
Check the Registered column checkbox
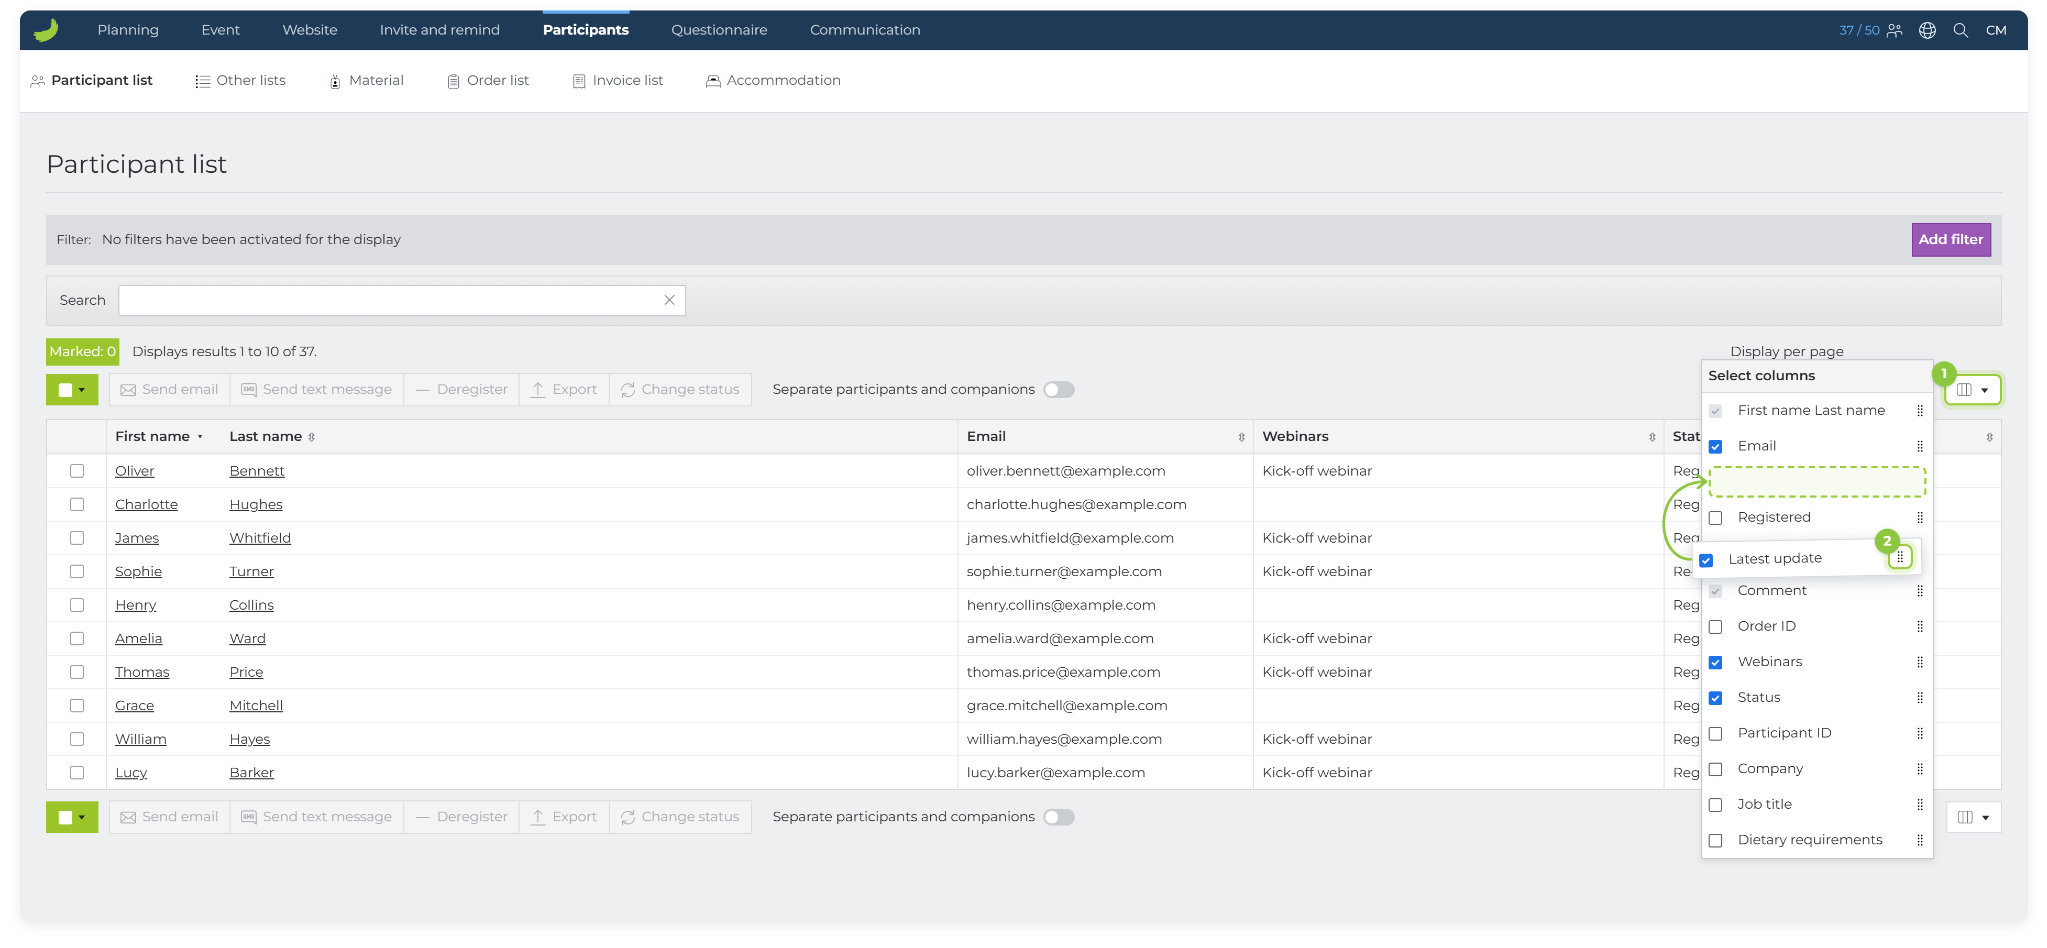tap(1715, 518)
